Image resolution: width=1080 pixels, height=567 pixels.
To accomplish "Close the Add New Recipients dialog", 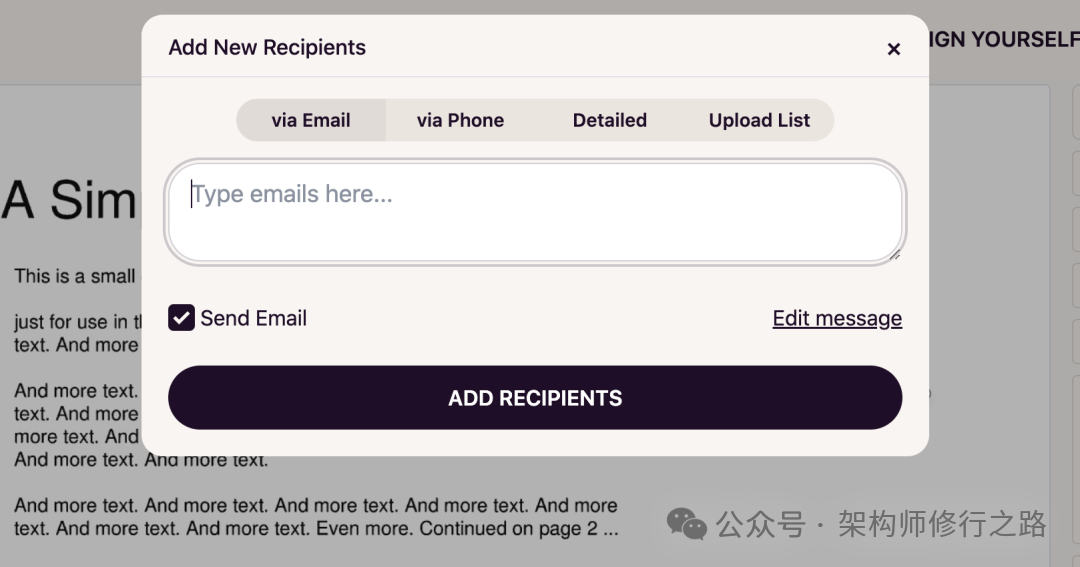I will tap(894, 49).
